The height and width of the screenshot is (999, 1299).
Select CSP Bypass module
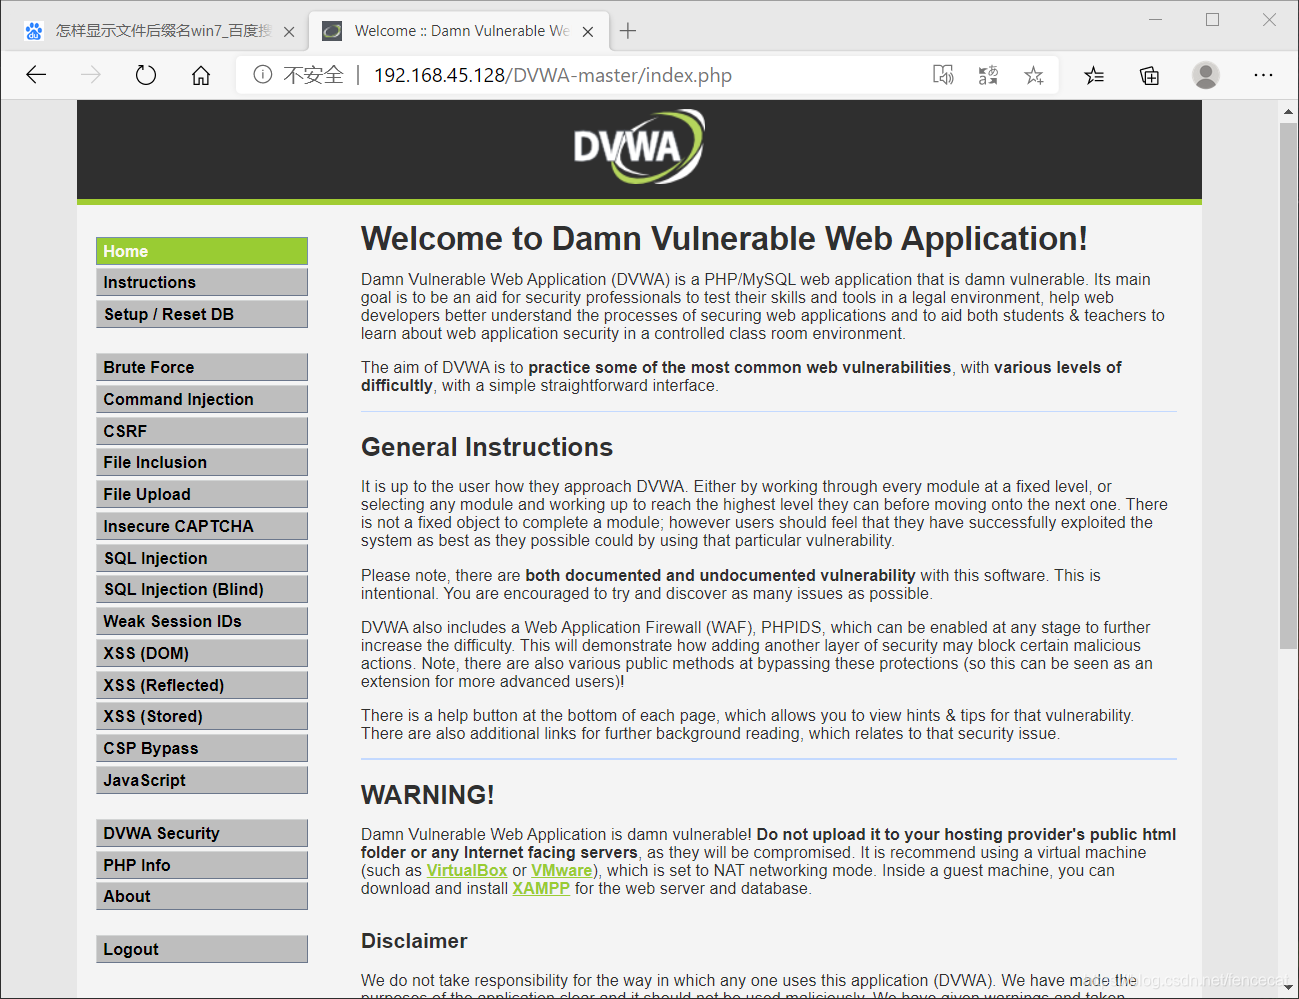[202, 748]
